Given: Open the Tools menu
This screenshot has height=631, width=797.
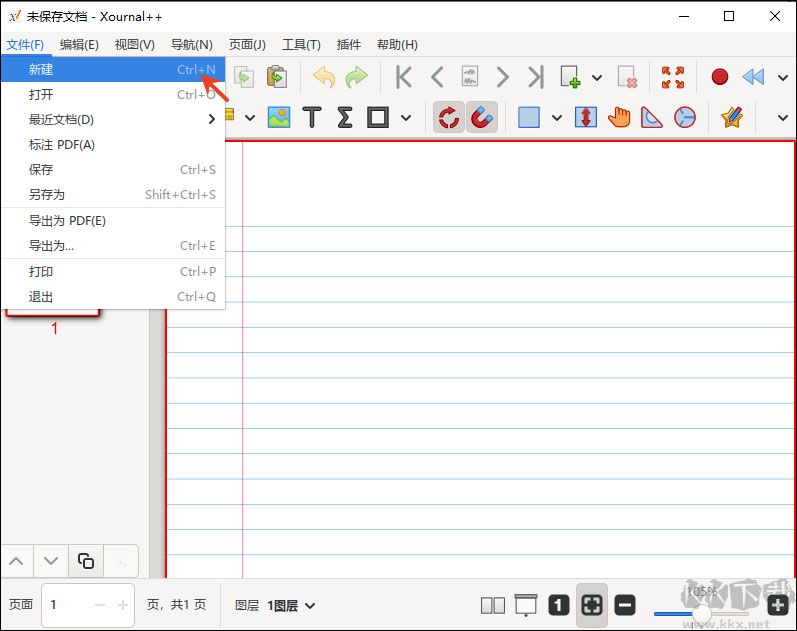Looking at the screenshot, I should [301, 45].
